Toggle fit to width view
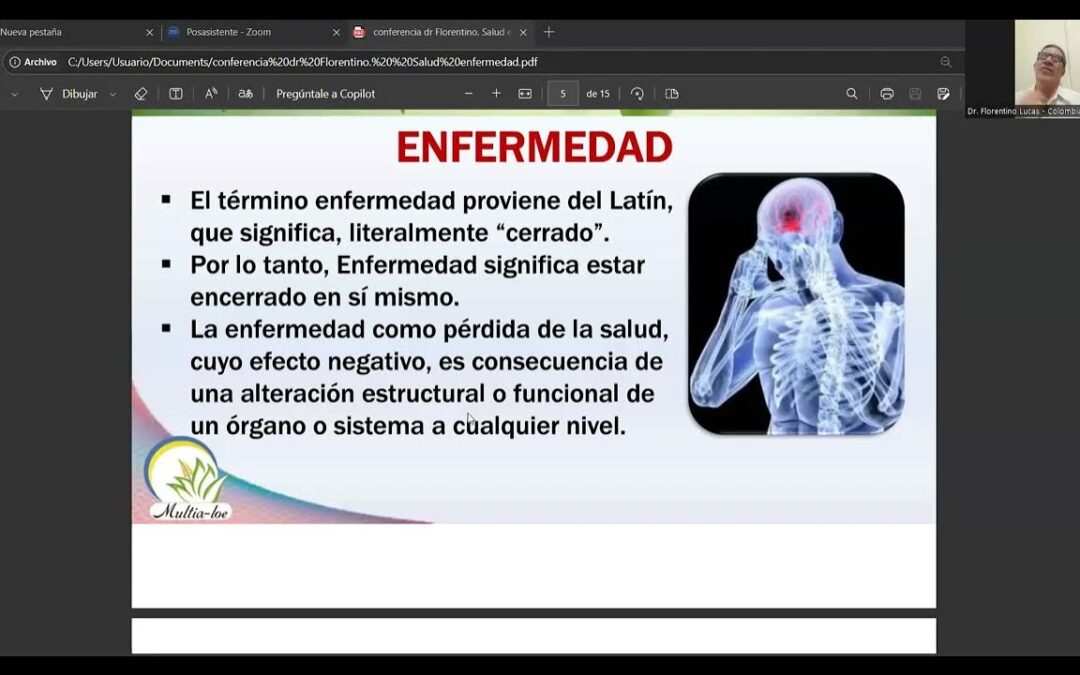 click(525, 94)
